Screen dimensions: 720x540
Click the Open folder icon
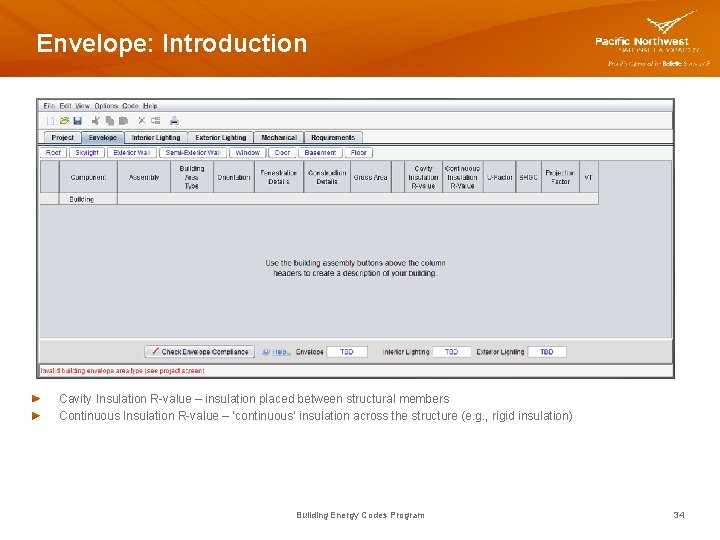(x=64, y=121)
